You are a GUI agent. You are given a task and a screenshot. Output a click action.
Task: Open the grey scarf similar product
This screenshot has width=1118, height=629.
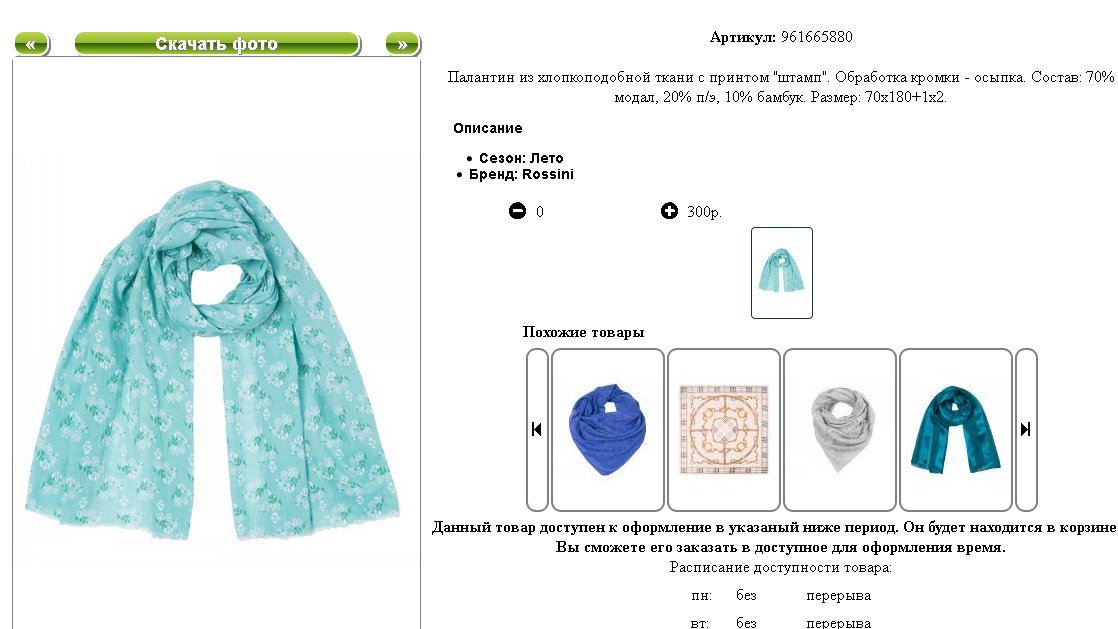pyautogui.click(x=840, y=429)
